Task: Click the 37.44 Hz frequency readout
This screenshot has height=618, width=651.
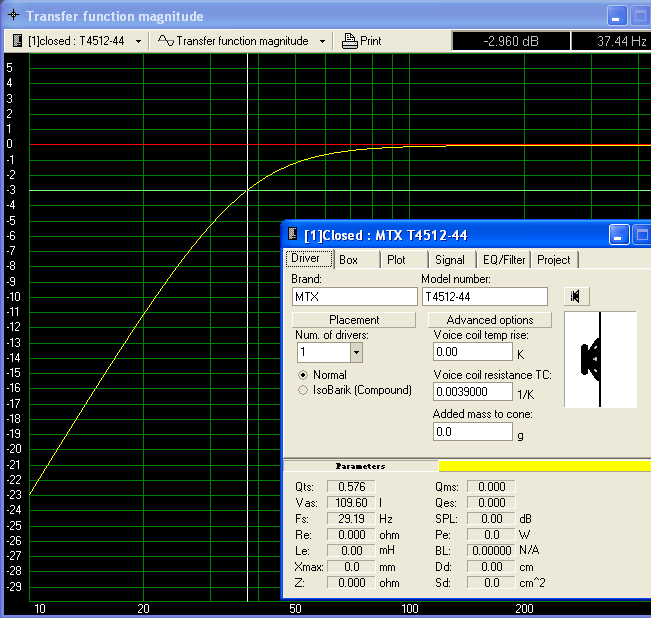Action: 612,41
